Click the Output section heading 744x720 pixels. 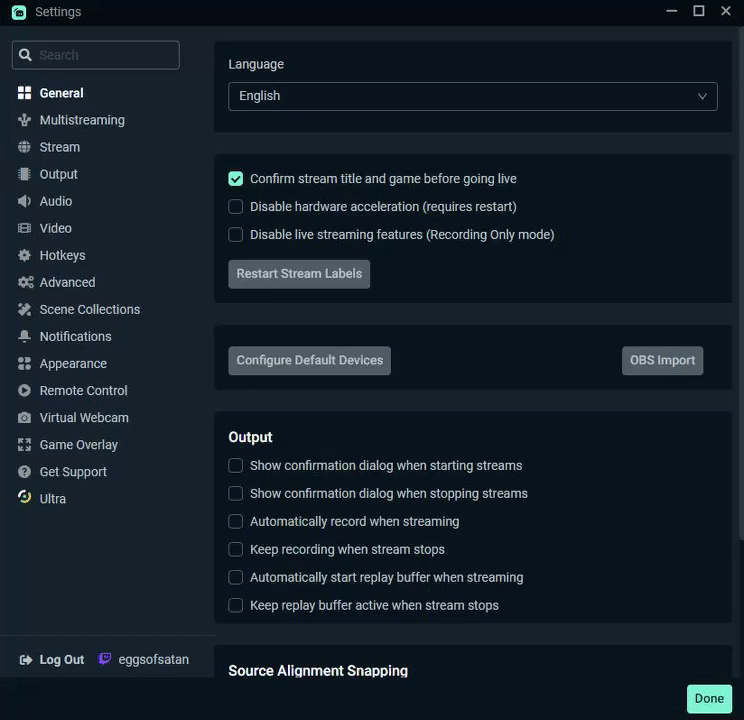[251, 437]
